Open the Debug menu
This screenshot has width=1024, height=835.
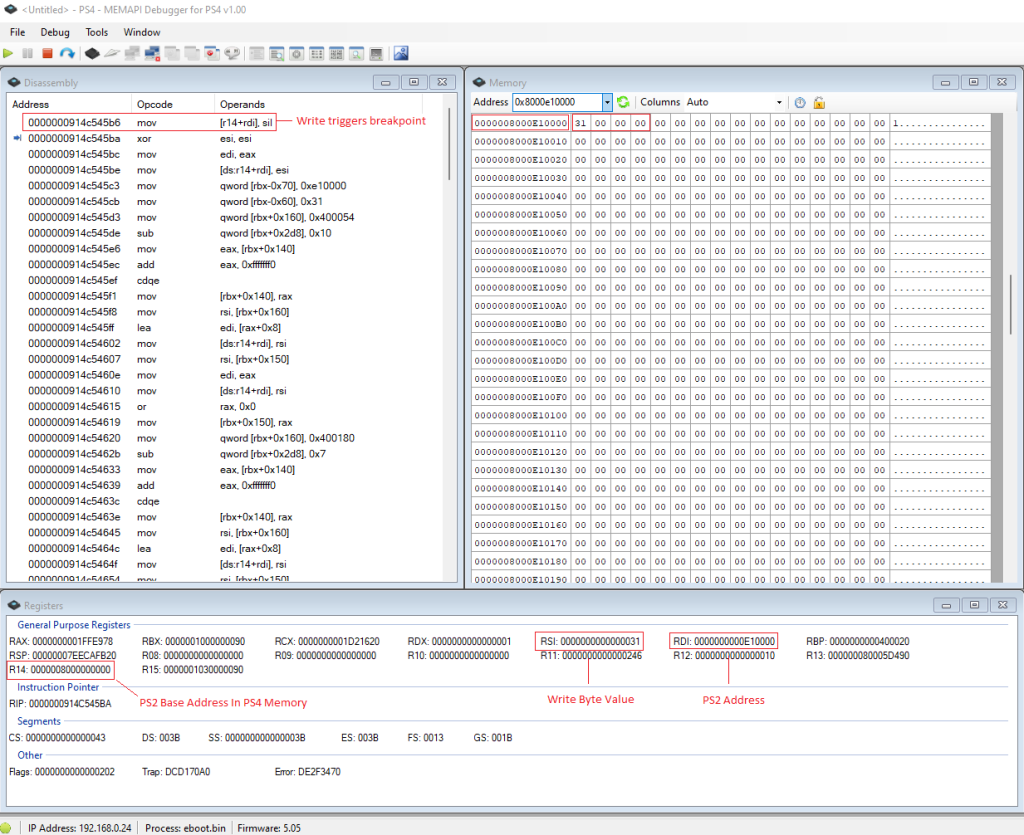[x=55, y=32]
